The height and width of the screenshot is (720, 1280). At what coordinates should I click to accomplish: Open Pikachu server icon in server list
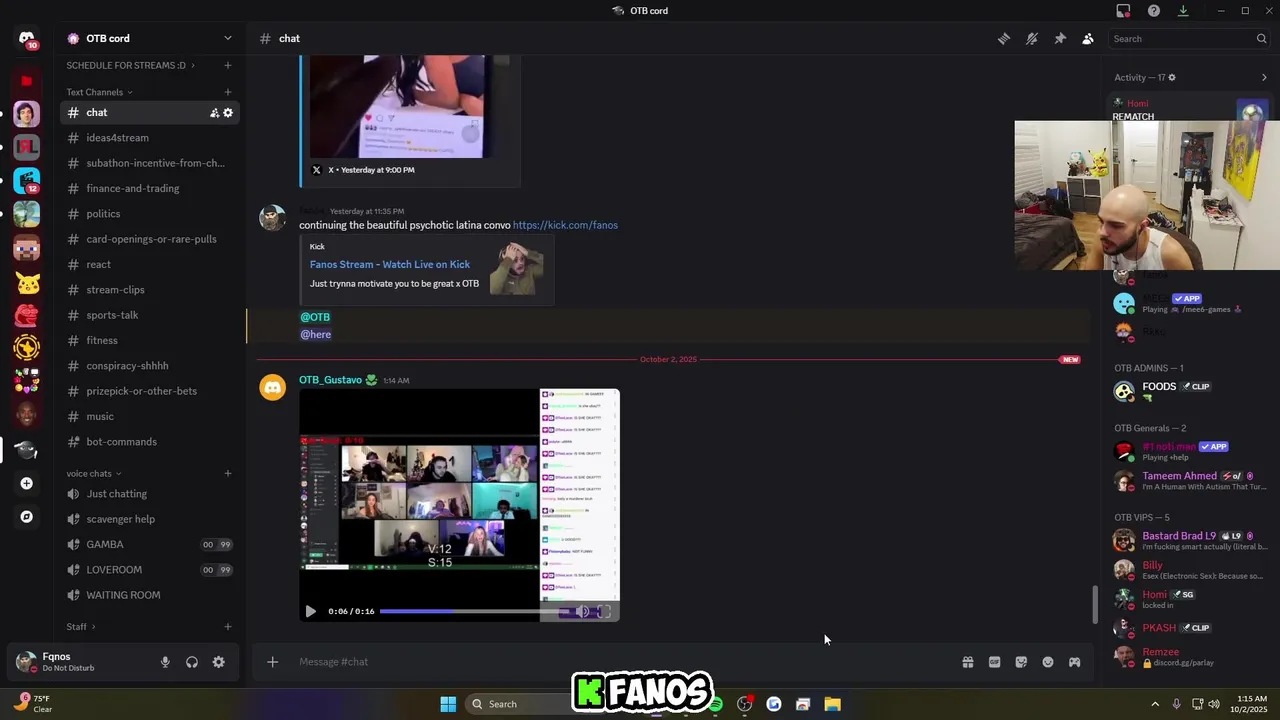(x=27, y=282)
